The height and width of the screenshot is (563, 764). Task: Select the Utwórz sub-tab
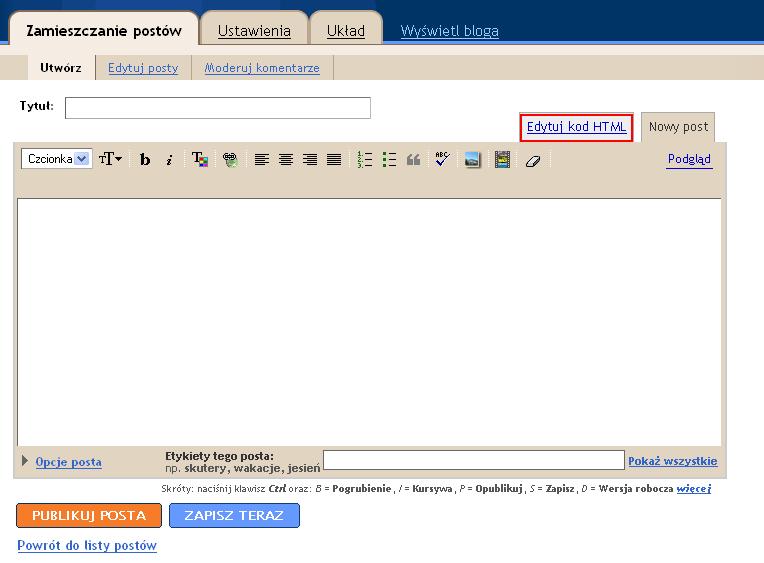pyautogui.click(x=61, y=68)
